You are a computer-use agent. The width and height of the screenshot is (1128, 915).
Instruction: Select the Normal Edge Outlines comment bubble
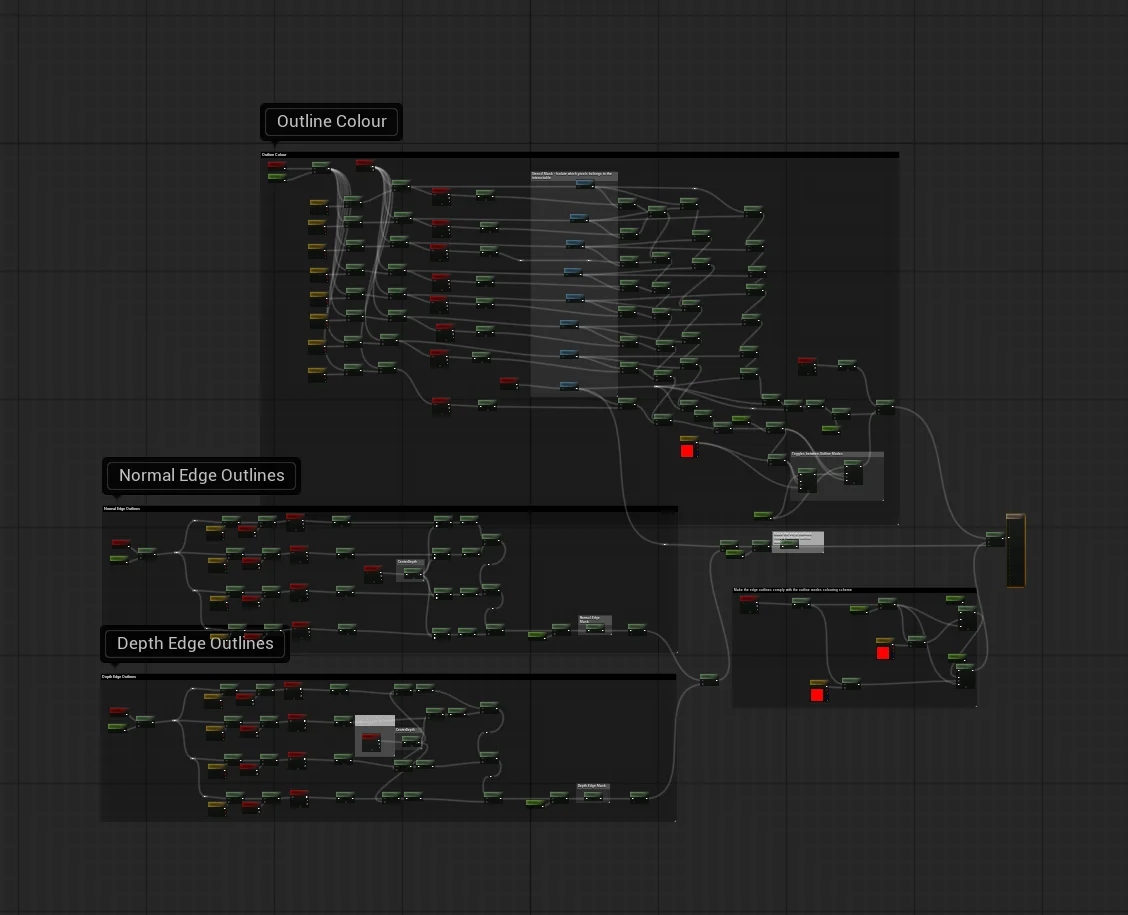pos(201,475)
